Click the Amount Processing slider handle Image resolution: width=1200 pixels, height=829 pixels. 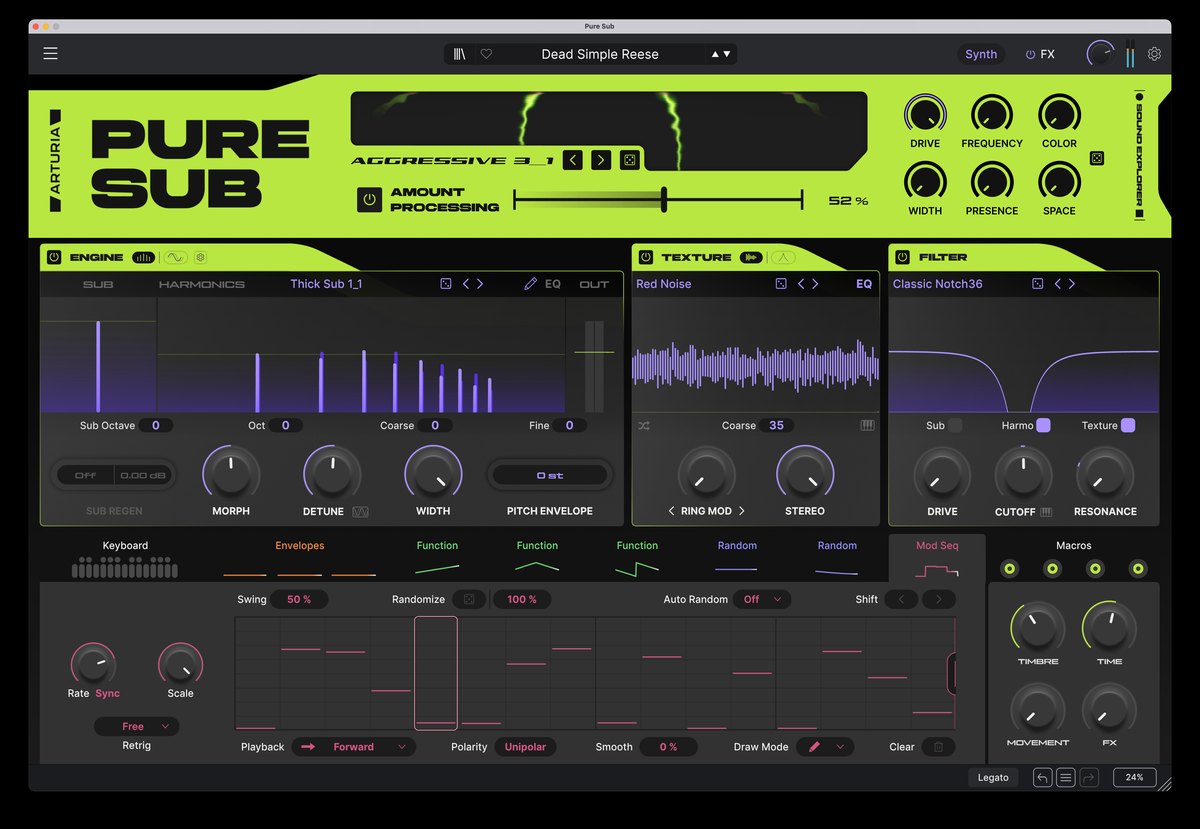(664, 199)
